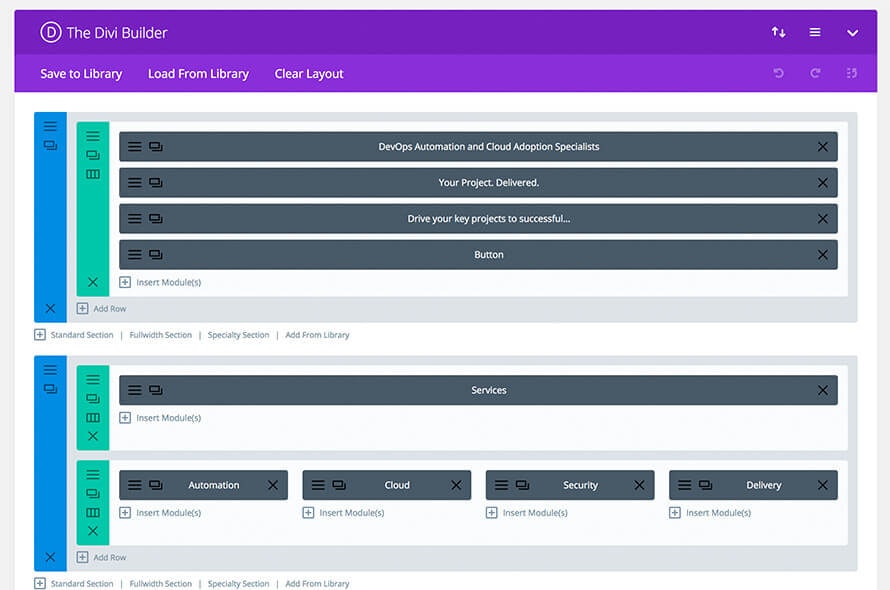Open settings of Button module
This screenshot has width=890, height=590.
tap(135, 254)
